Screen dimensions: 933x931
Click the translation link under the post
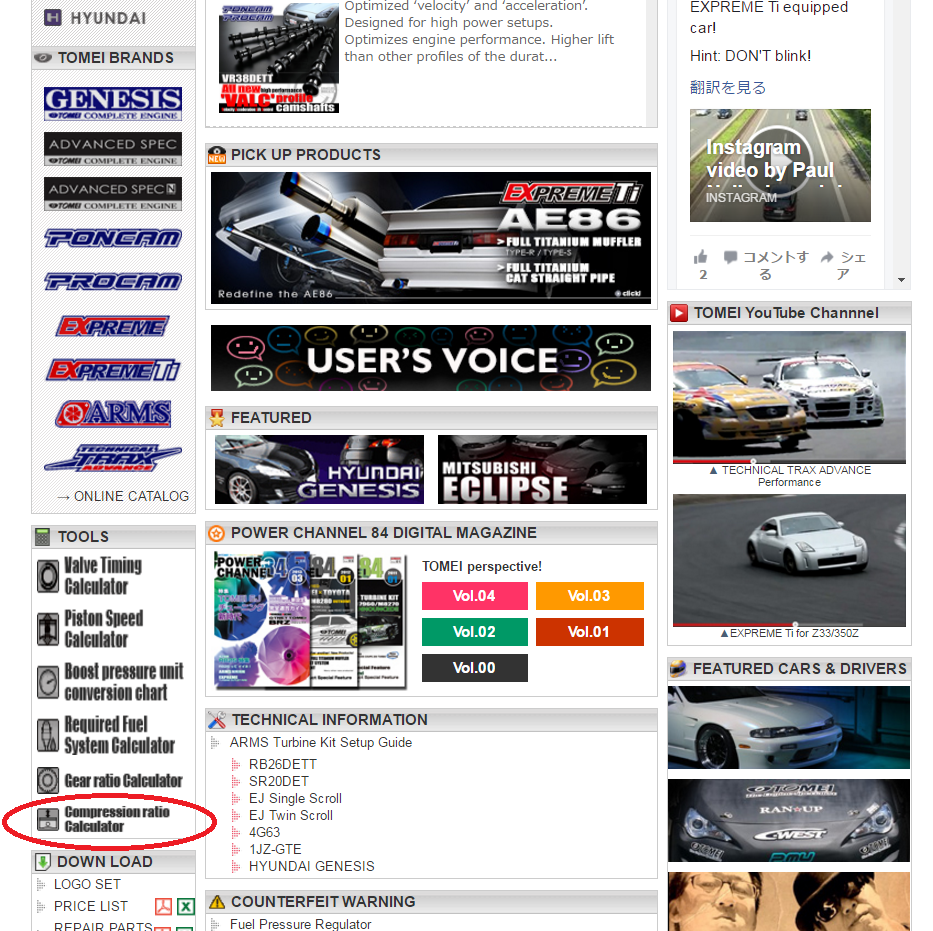click(728, 87)
